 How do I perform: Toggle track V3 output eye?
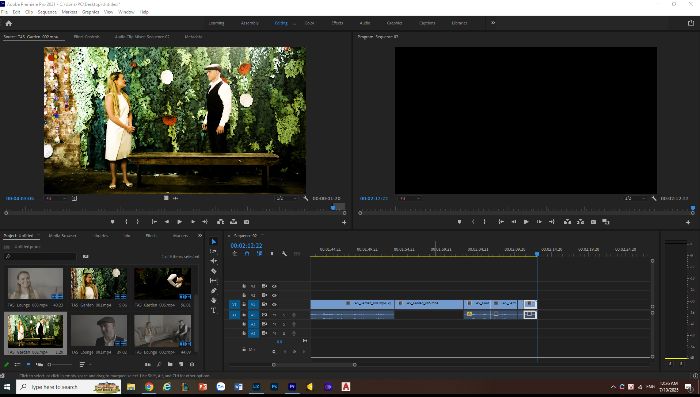tap(275, 286)
